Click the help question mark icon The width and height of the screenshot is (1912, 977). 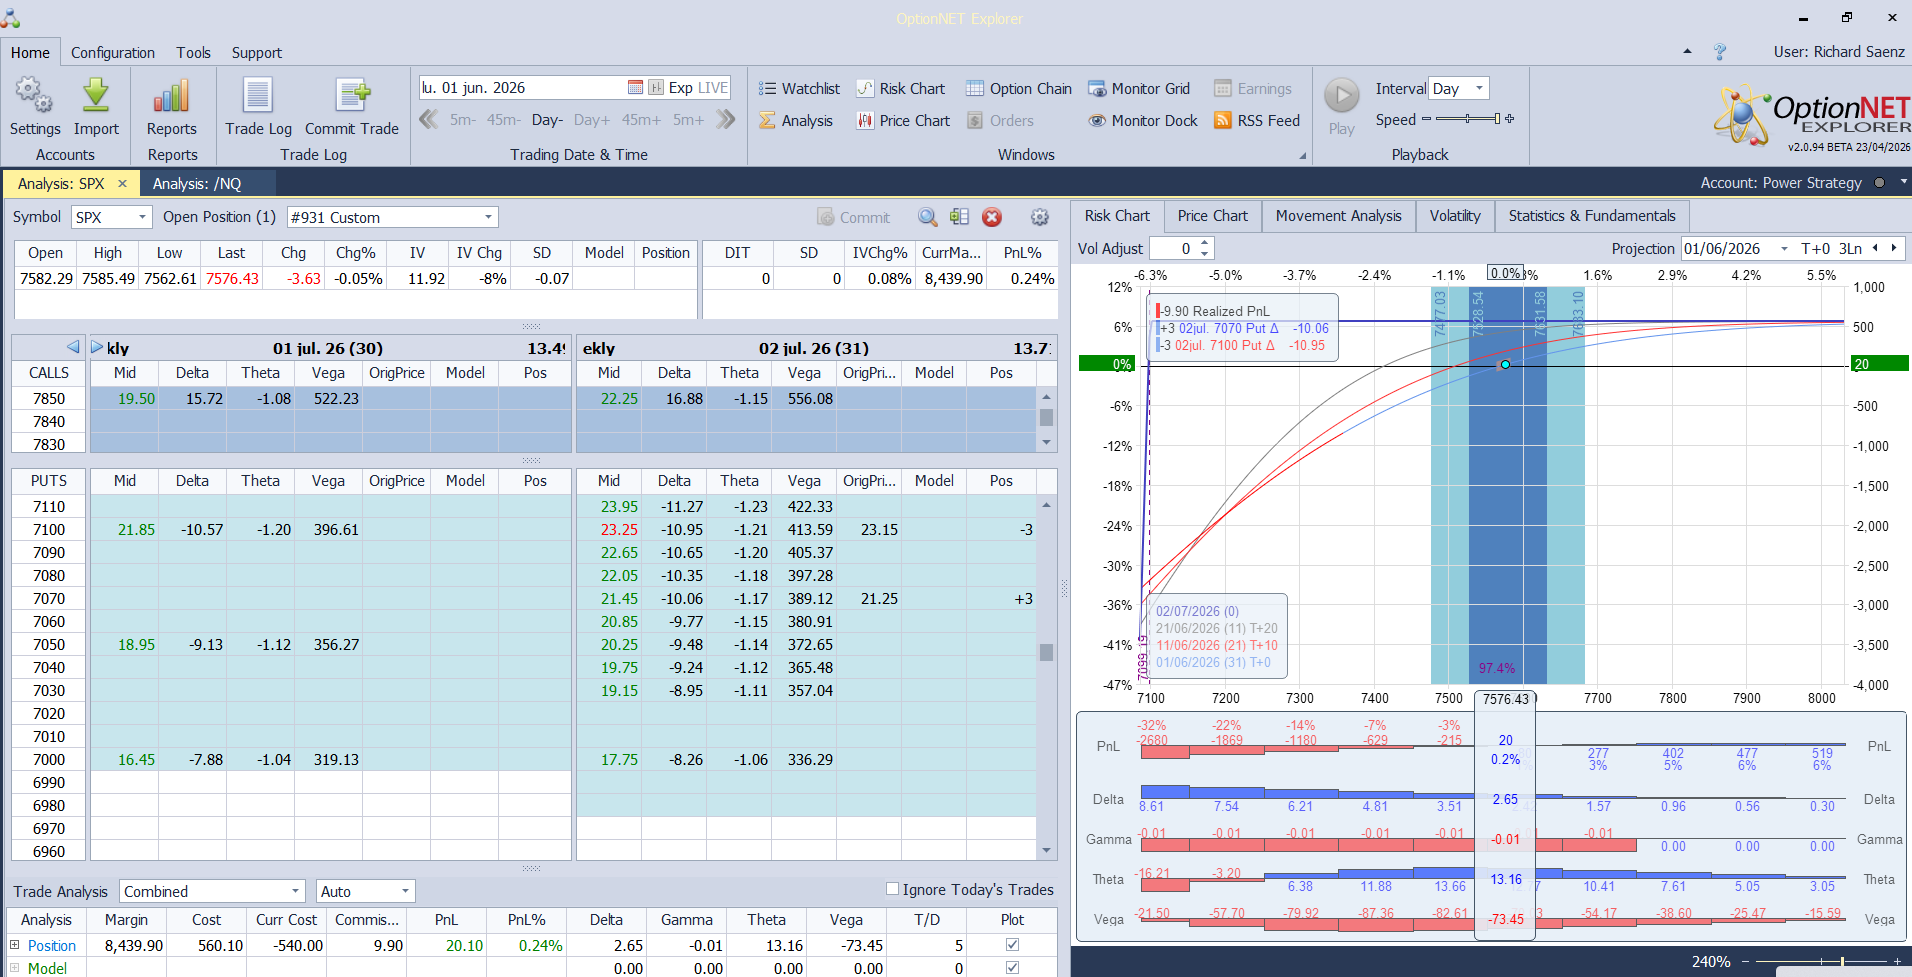pyautogui.click(x=1720, y=52)
